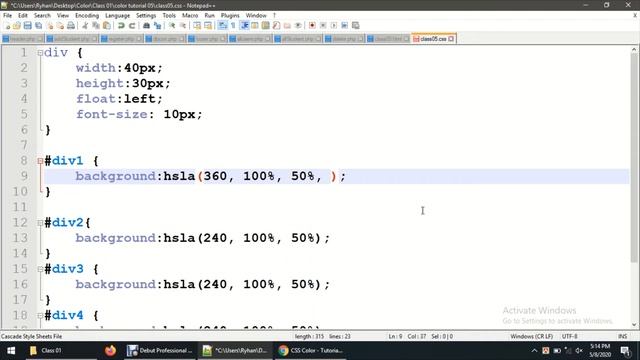Toggle synchronized horizontal scrolling

208,26
